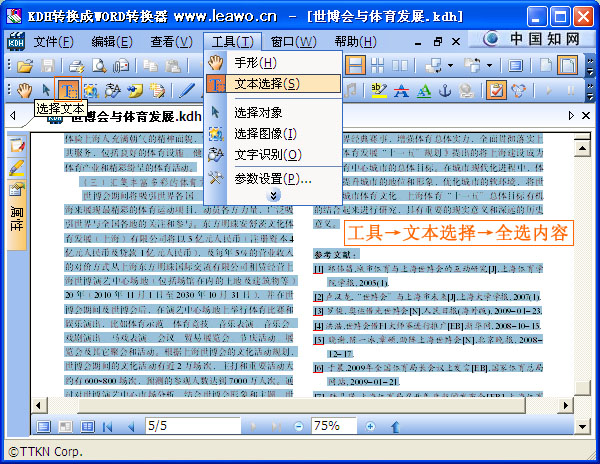Image resolution: width=600 pixels, height=464 pixels.
Task: Expand the full Tools menu chevron
Action: click(273, 196)
